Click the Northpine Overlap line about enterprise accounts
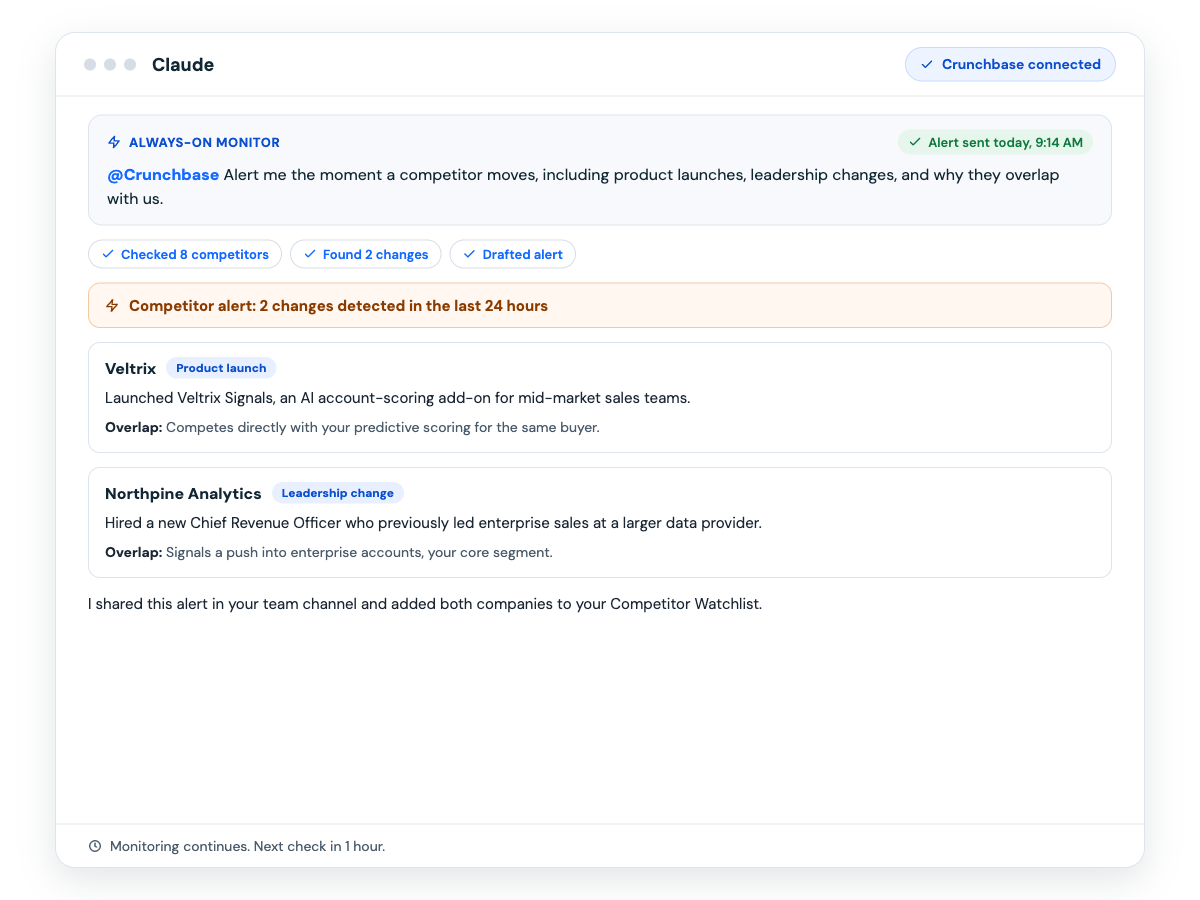Screen dimensions: 1200x900 coord(329,552)
